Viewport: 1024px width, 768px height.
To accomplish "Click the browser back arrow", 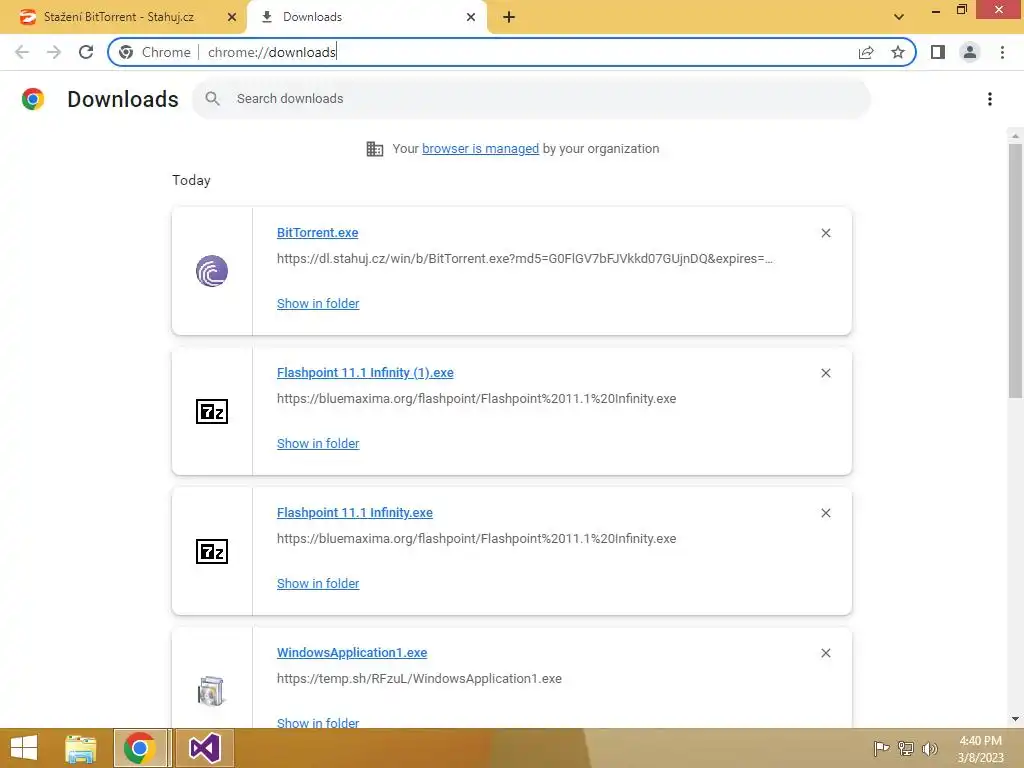I will [x=22, y=52].
